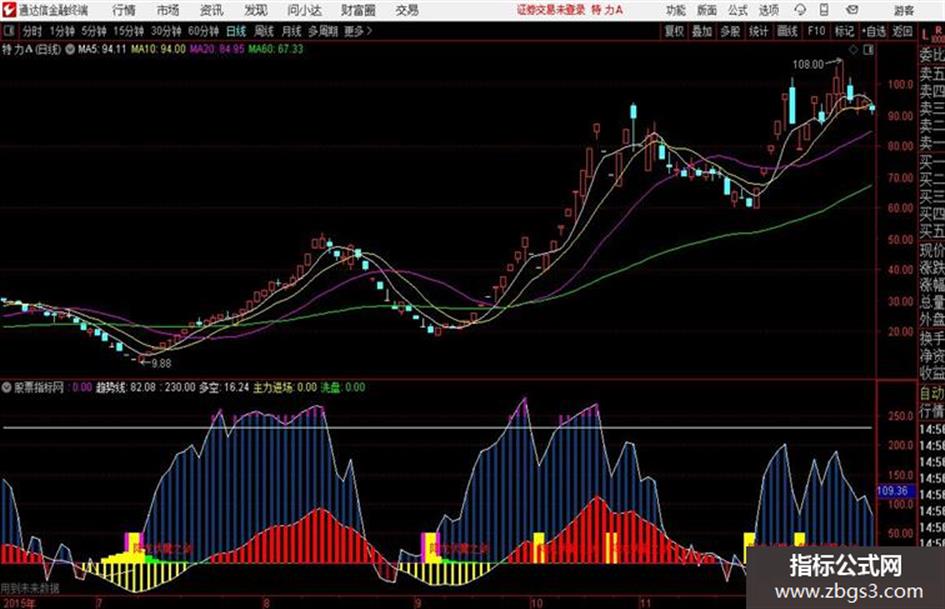Screen dimensions: 945x609
Task: Click the MA5: 94.11 value label
Action: pyautogui.click(x=102, y=49)
